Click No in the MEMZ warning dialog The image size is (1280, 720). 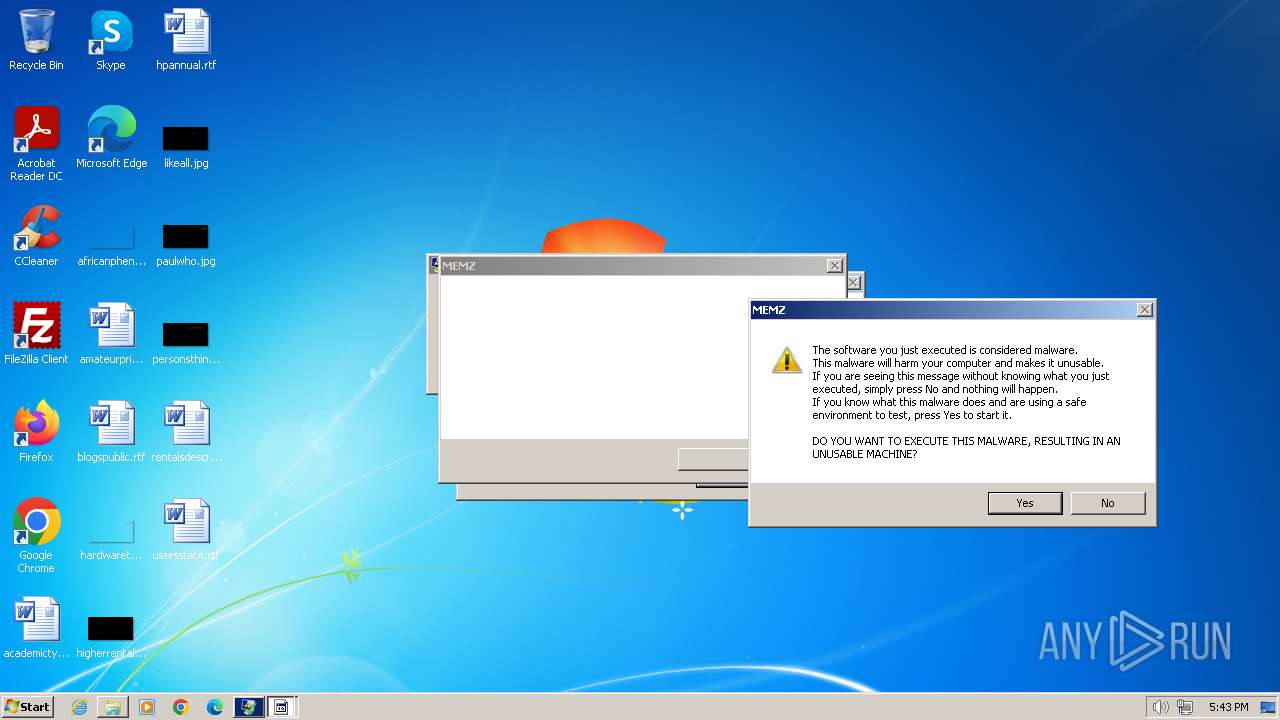pyautogui.click(x=1108, y=503)
